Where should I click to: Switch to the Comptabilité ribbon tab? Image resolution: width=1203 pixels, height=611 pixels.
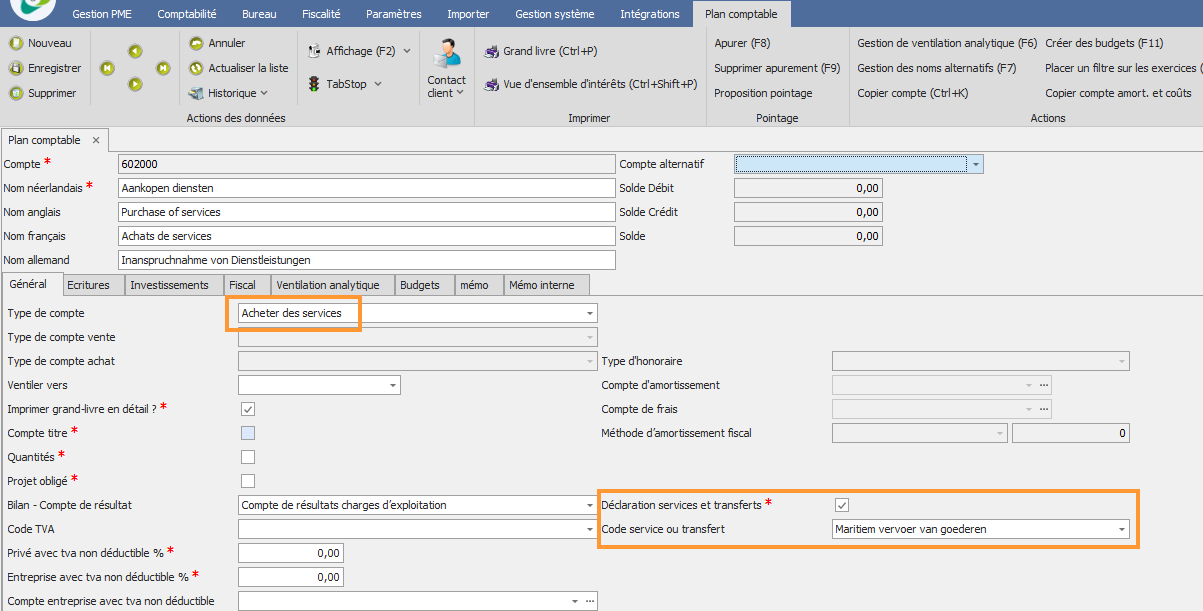pyautogui.click(x=186, y=14)
